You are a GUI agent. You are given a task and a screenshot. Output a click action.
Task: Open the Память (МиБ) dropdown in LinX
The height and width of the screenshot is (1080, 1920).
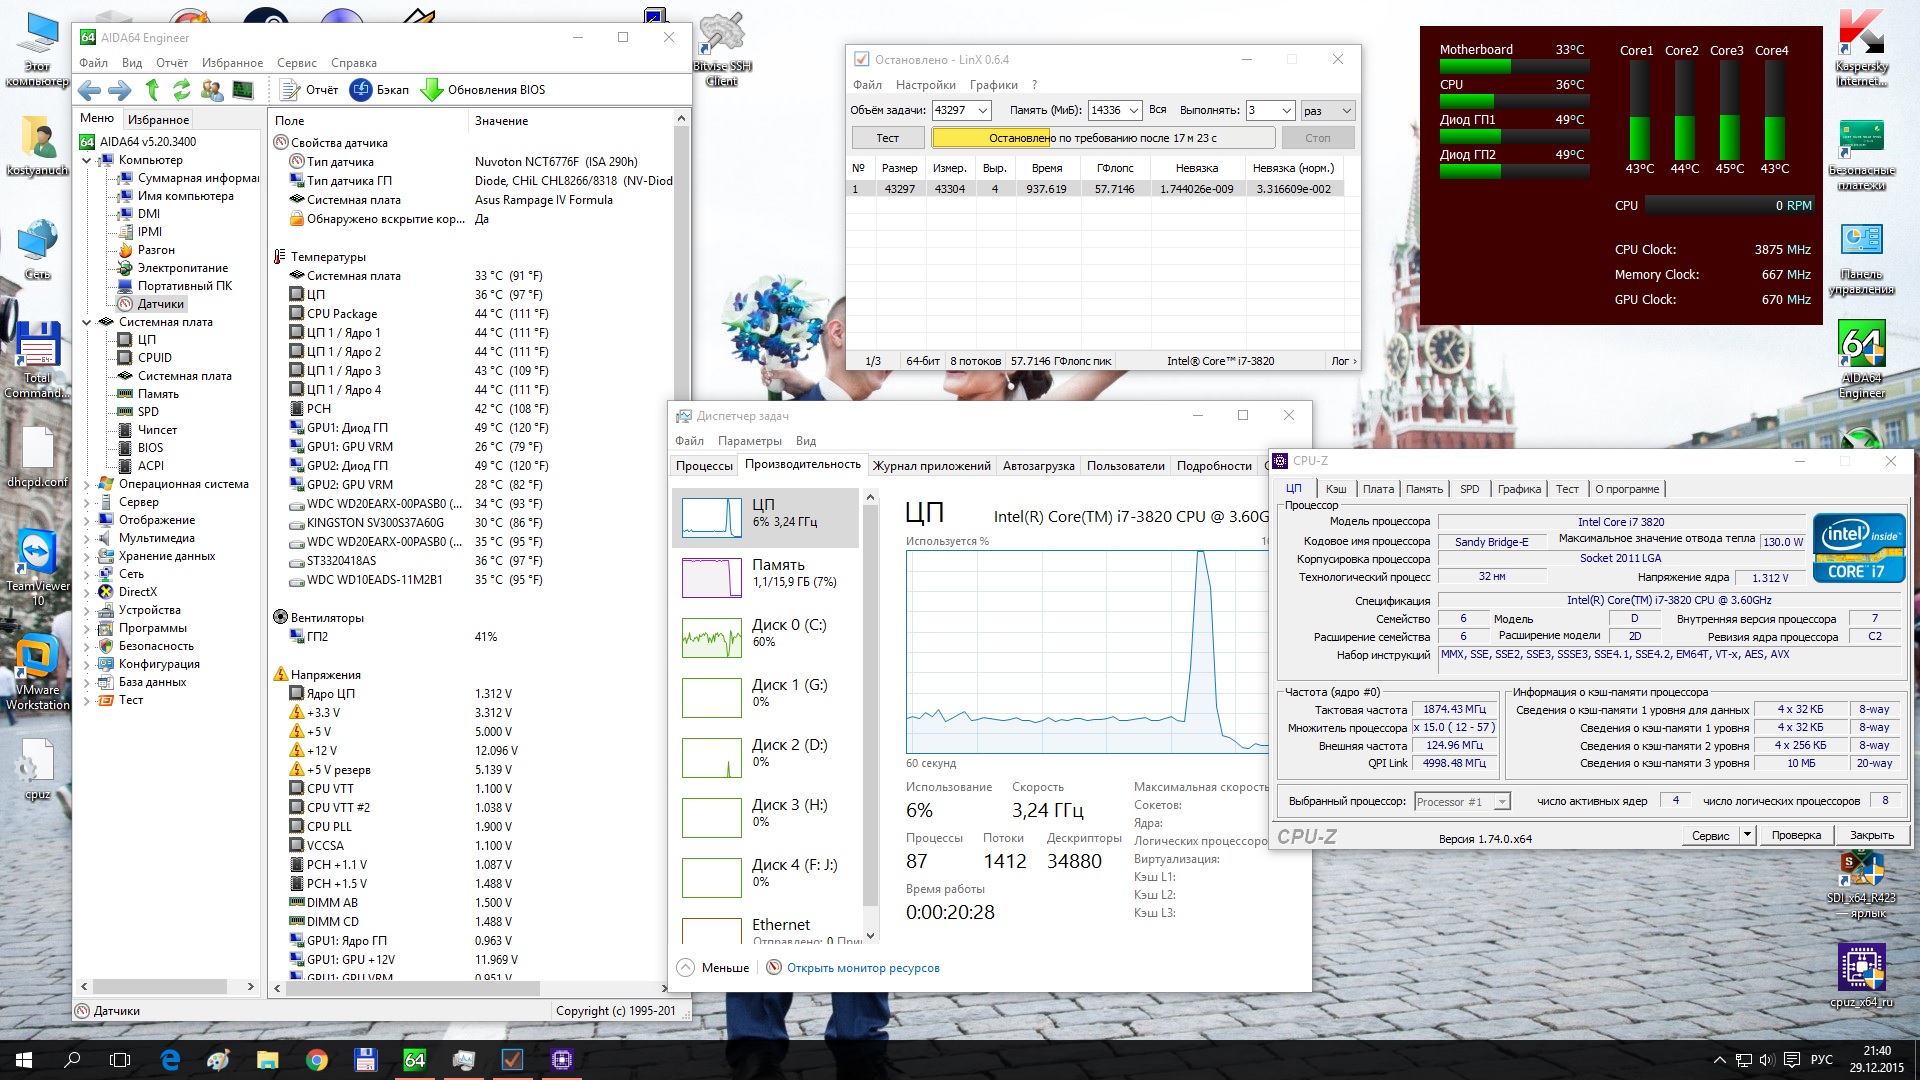point(1134,111)
